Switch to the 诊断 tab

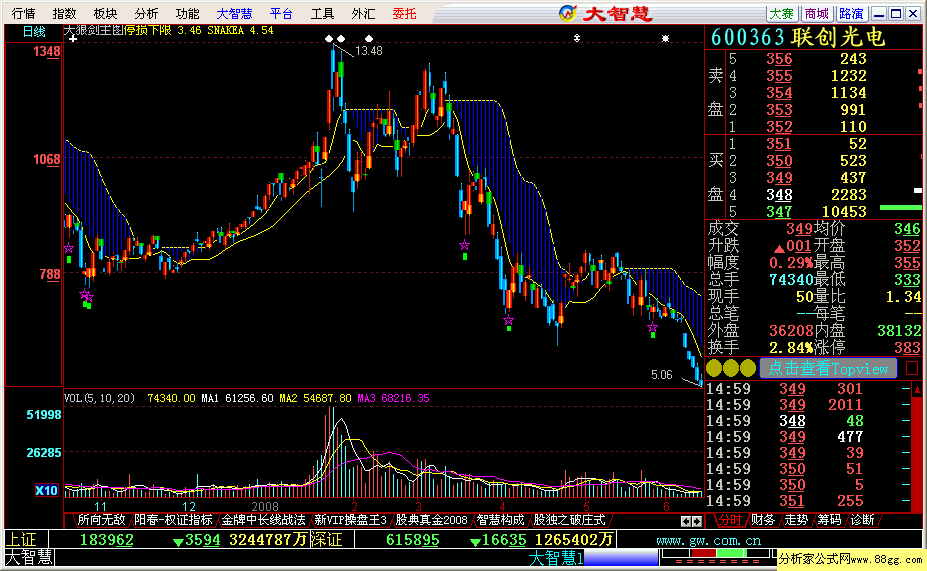click(862, 520)
